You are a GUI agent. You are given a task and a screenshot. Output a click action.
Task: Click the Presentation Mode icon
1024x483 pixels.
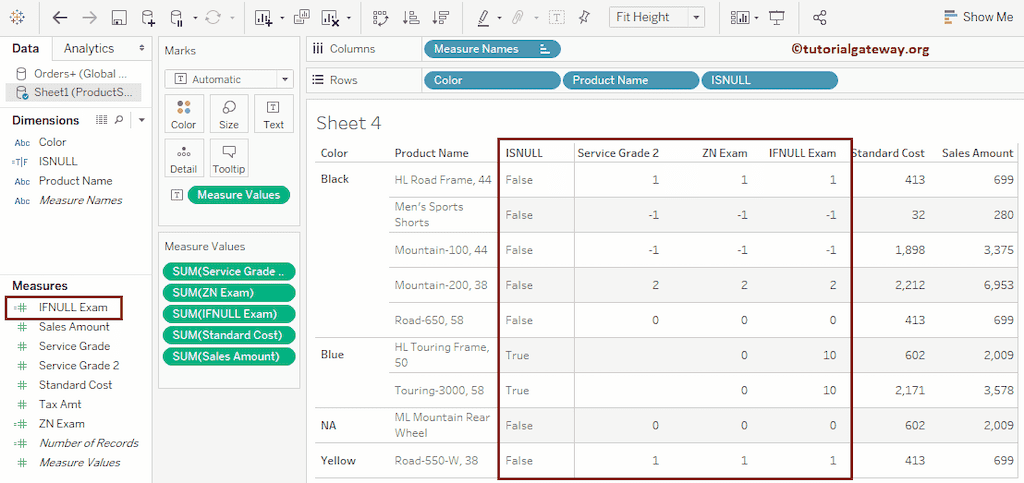point(776,18)
